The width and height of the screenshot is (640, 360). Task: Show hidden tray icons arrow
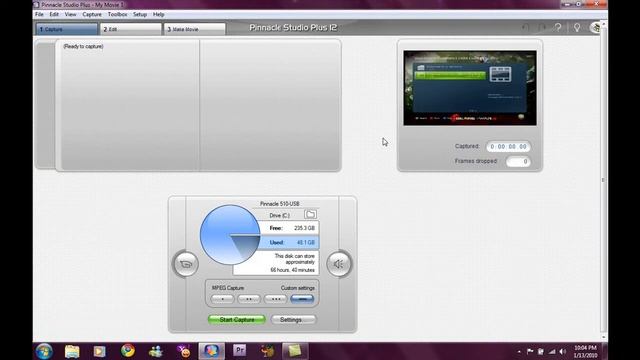tap(519, 351)
